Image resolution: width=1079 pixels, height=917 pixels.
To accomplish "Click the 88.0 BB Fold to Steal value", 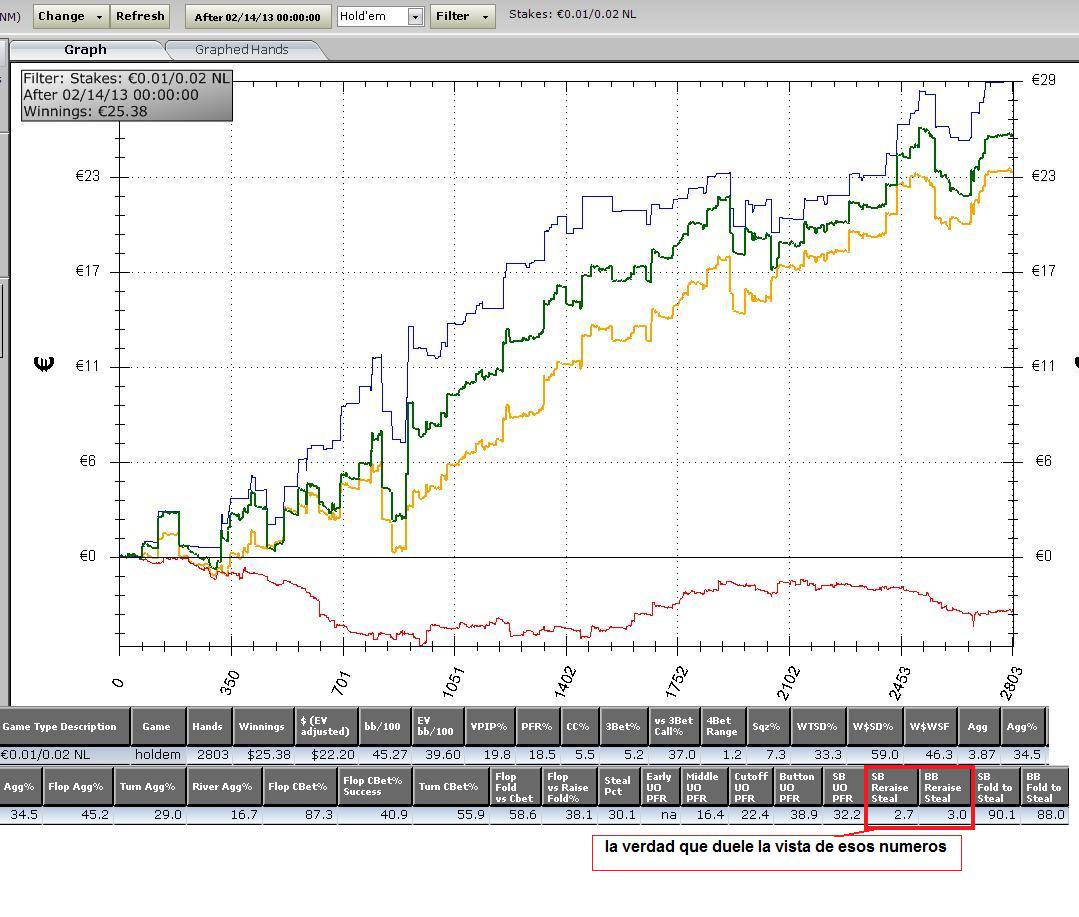I will (1051, 814).
